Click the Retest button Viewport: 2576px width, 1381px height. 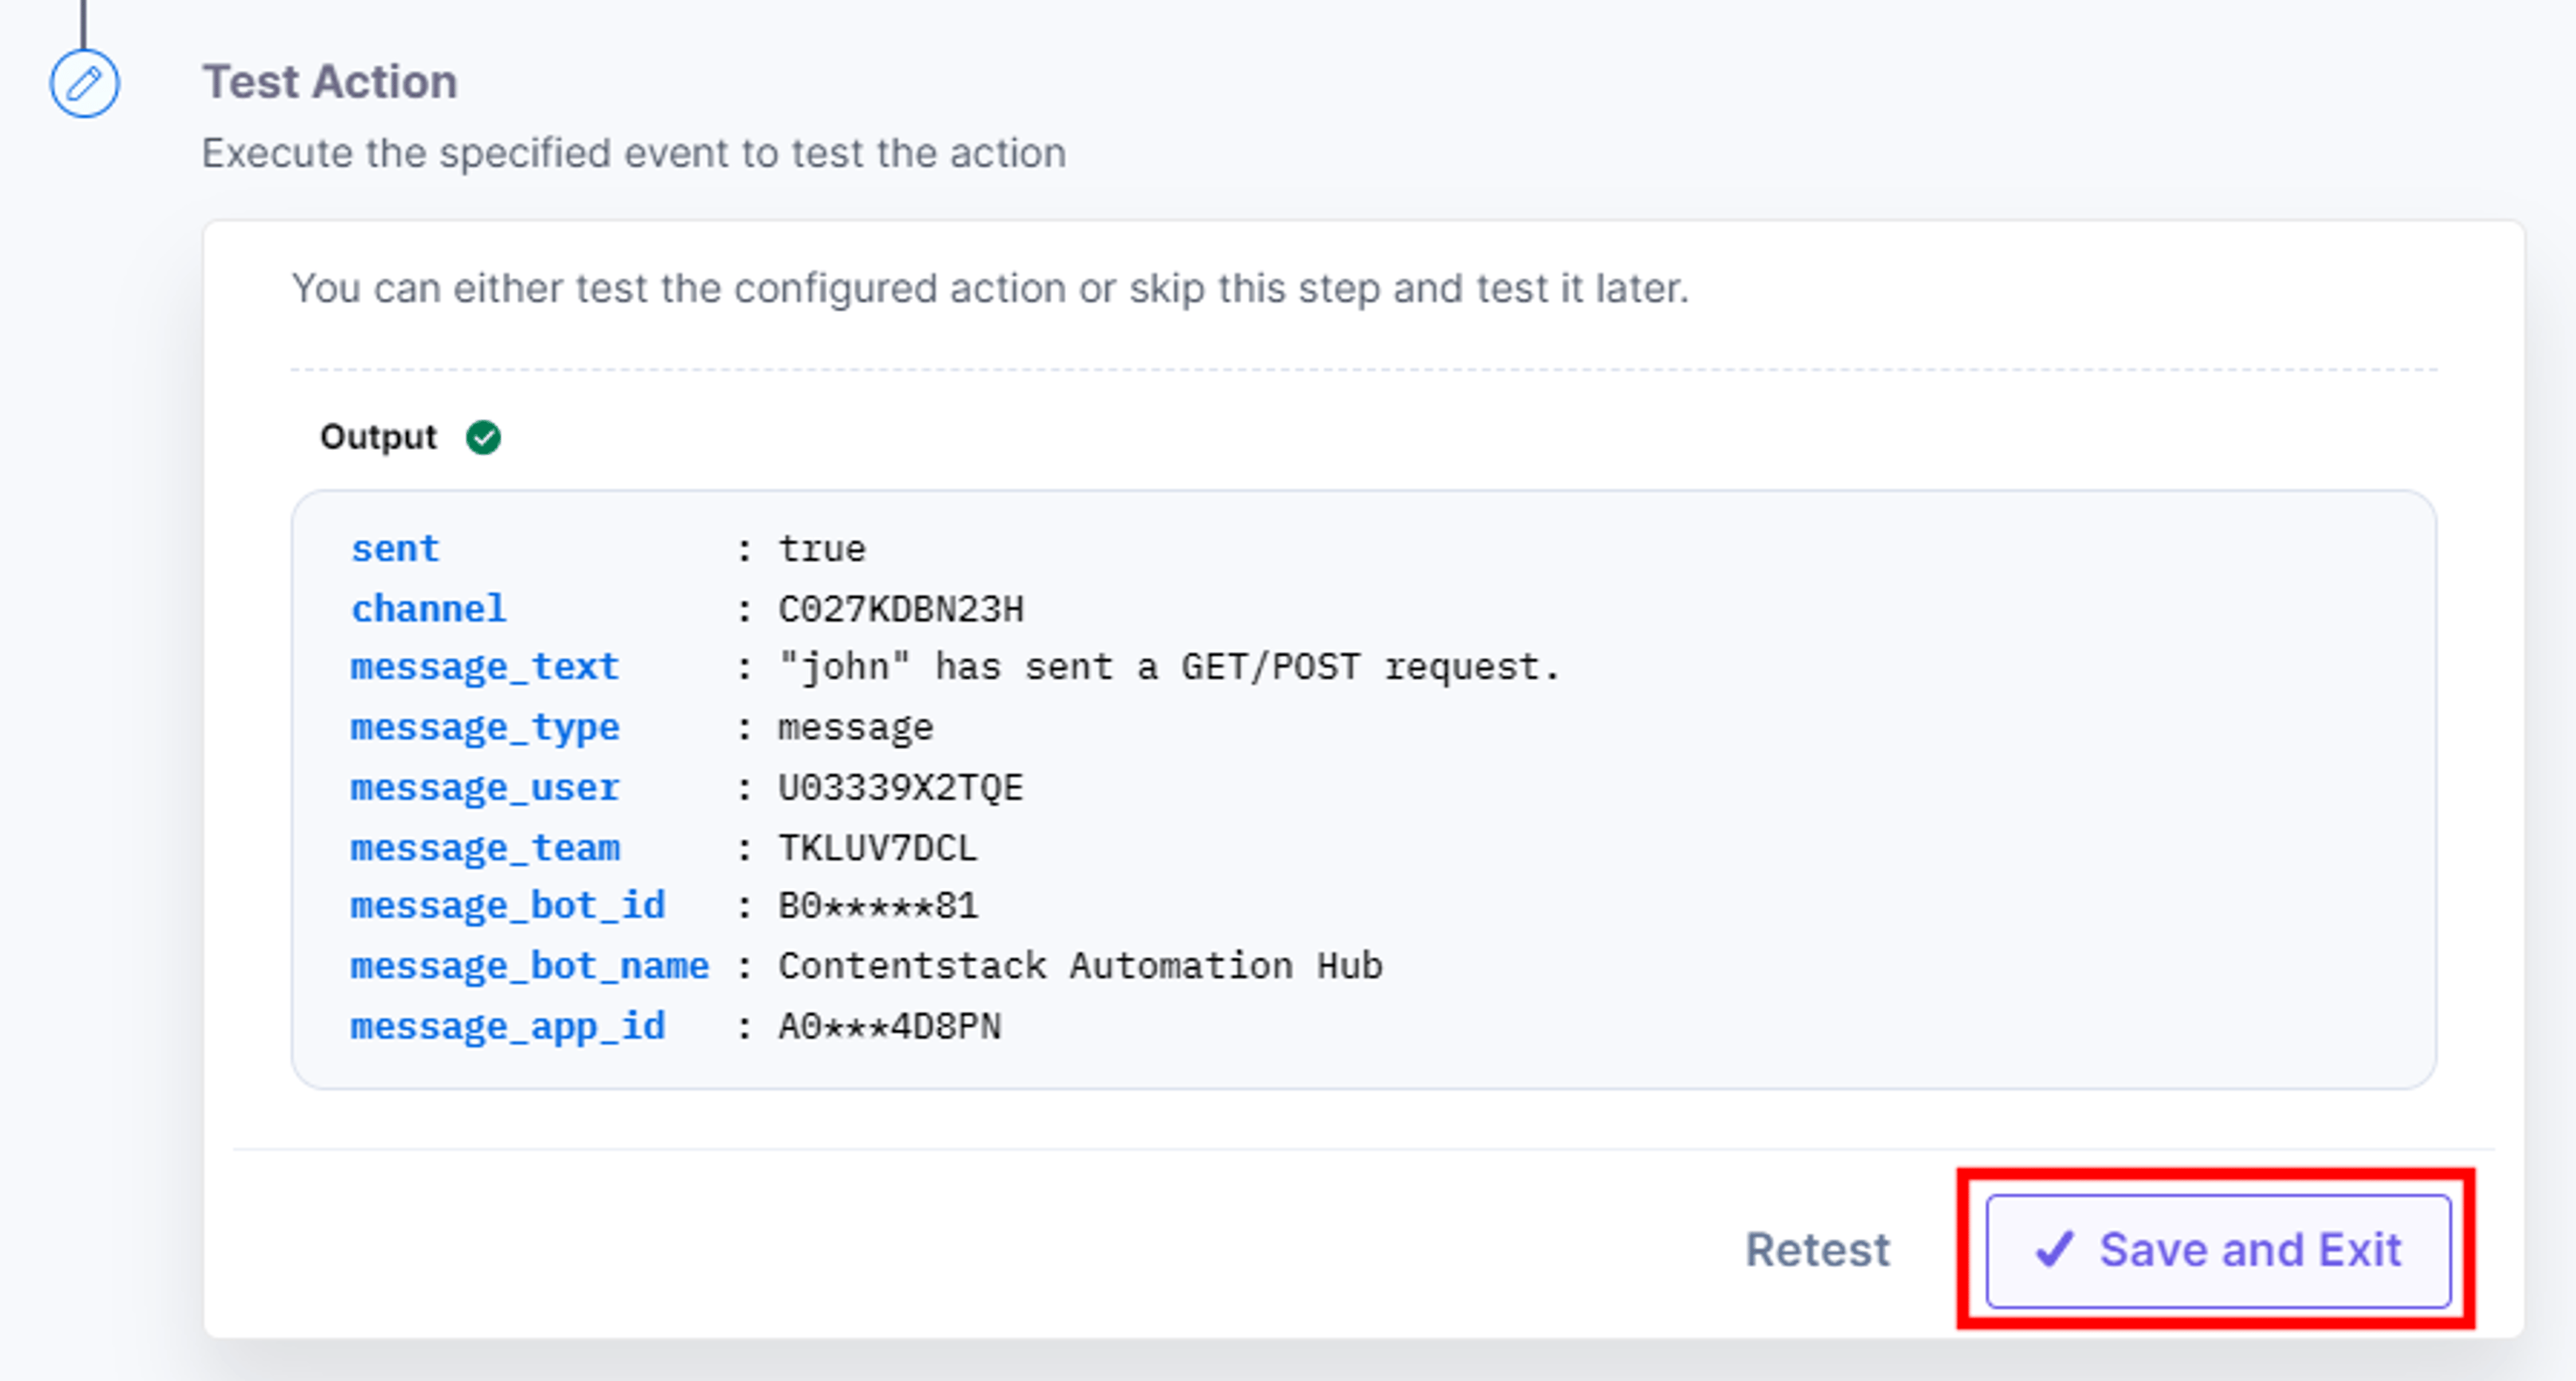[x=1817, y=1250]
